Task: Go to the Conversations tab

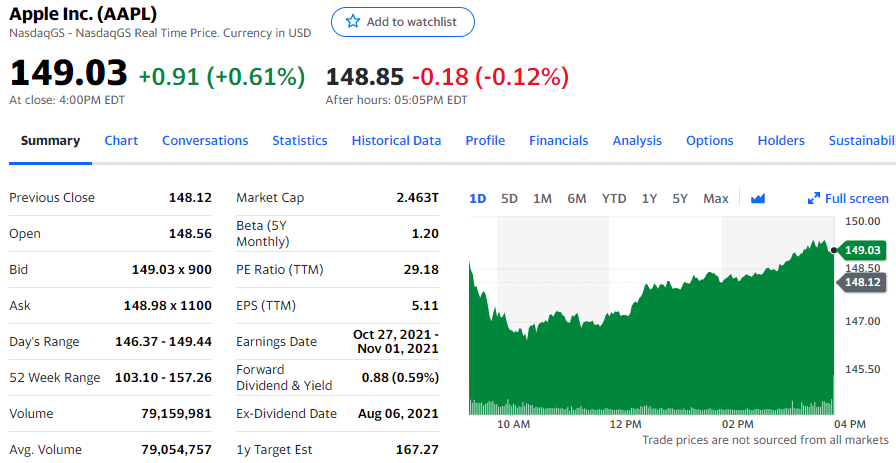Action: pyautogui.click(x=205, y=140)
